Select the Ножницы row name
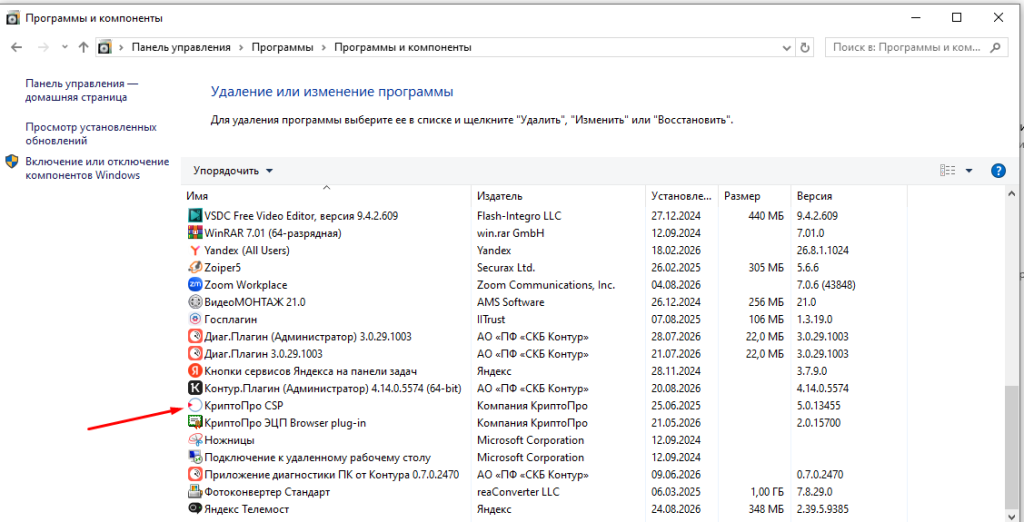The width and height of the screenshot is (1024, 522). click(229, 440)
